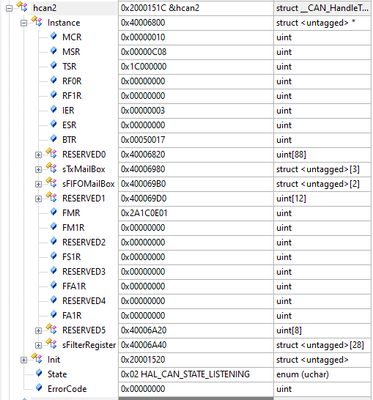
Task: Expand the sTxMailBox struct node
Action: tap(38, 169)
